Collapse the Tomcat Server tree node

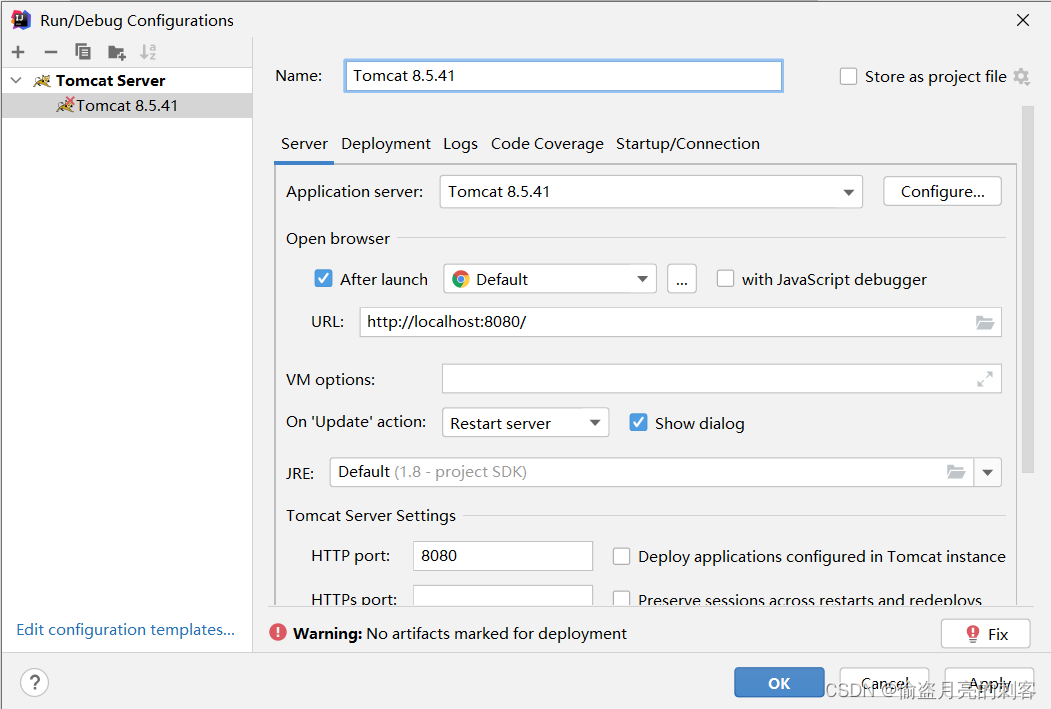tap(14, 80)
